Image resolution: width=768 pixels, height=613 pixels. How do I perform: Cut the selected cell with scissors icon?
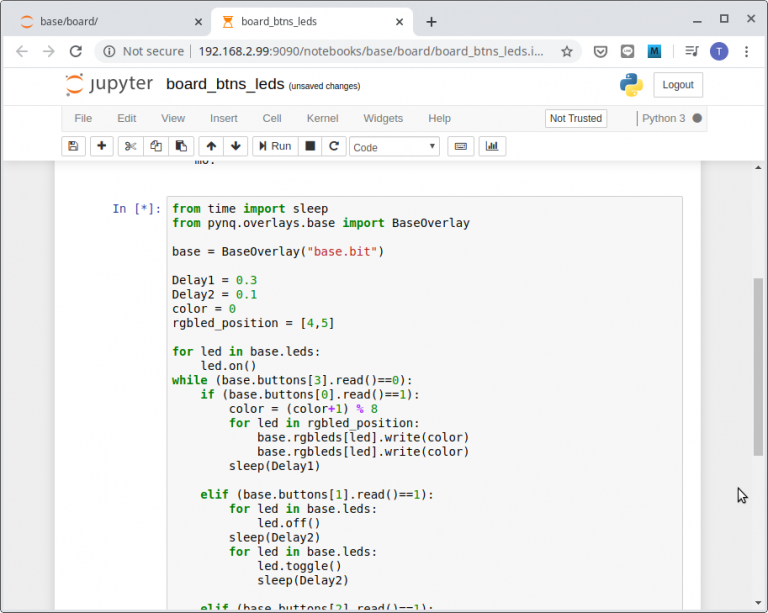tap(130, 146)
